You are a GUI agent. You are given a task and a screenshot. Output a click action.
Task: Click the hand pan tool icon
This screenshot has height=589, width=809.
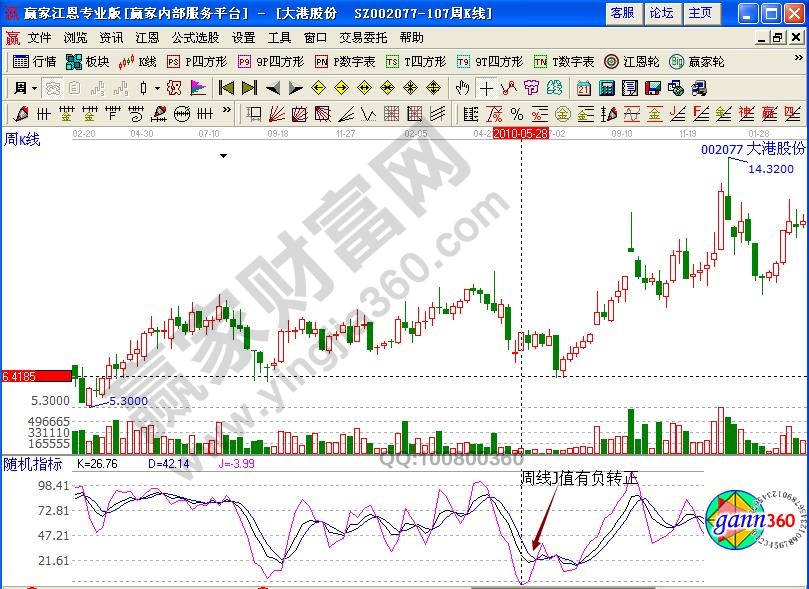[x=462, y=88]
